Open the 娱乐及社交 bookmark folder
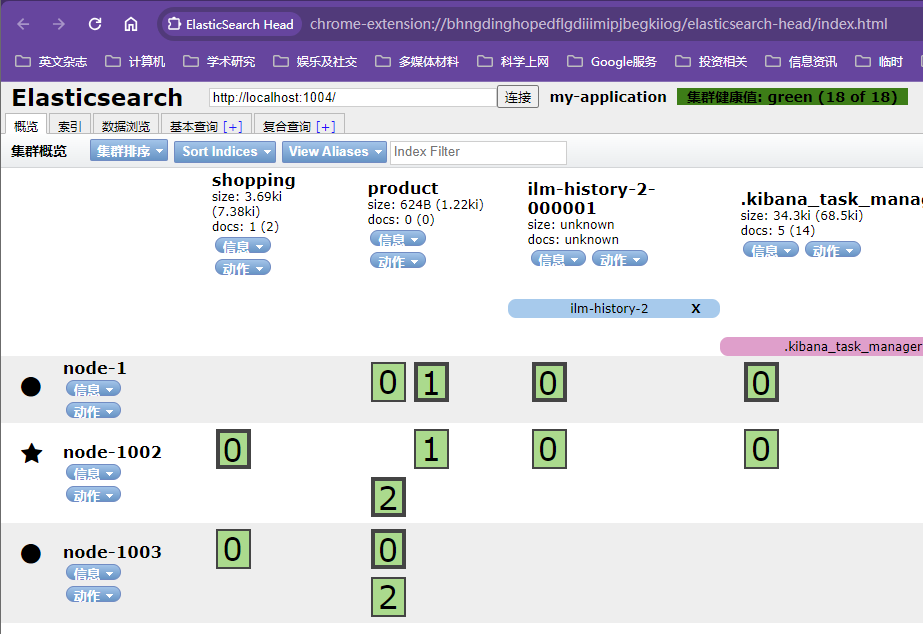This screenshot has height=634, width=923. [x=315, y=61]
